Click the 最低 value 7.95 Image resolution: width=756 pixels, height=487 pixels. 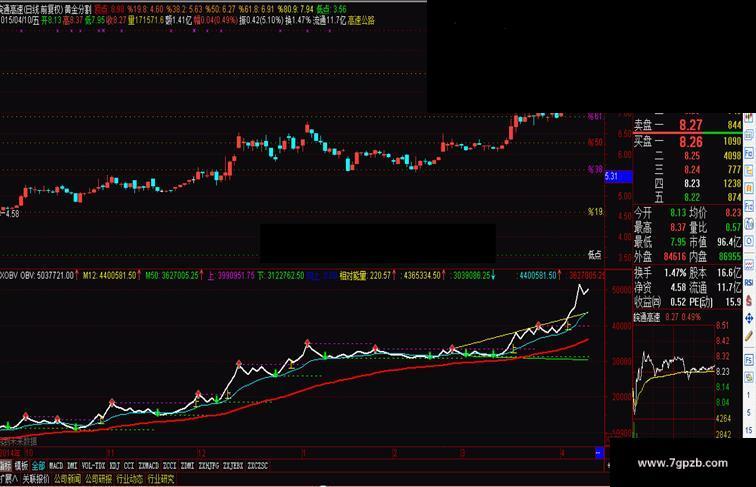(678, 242)
